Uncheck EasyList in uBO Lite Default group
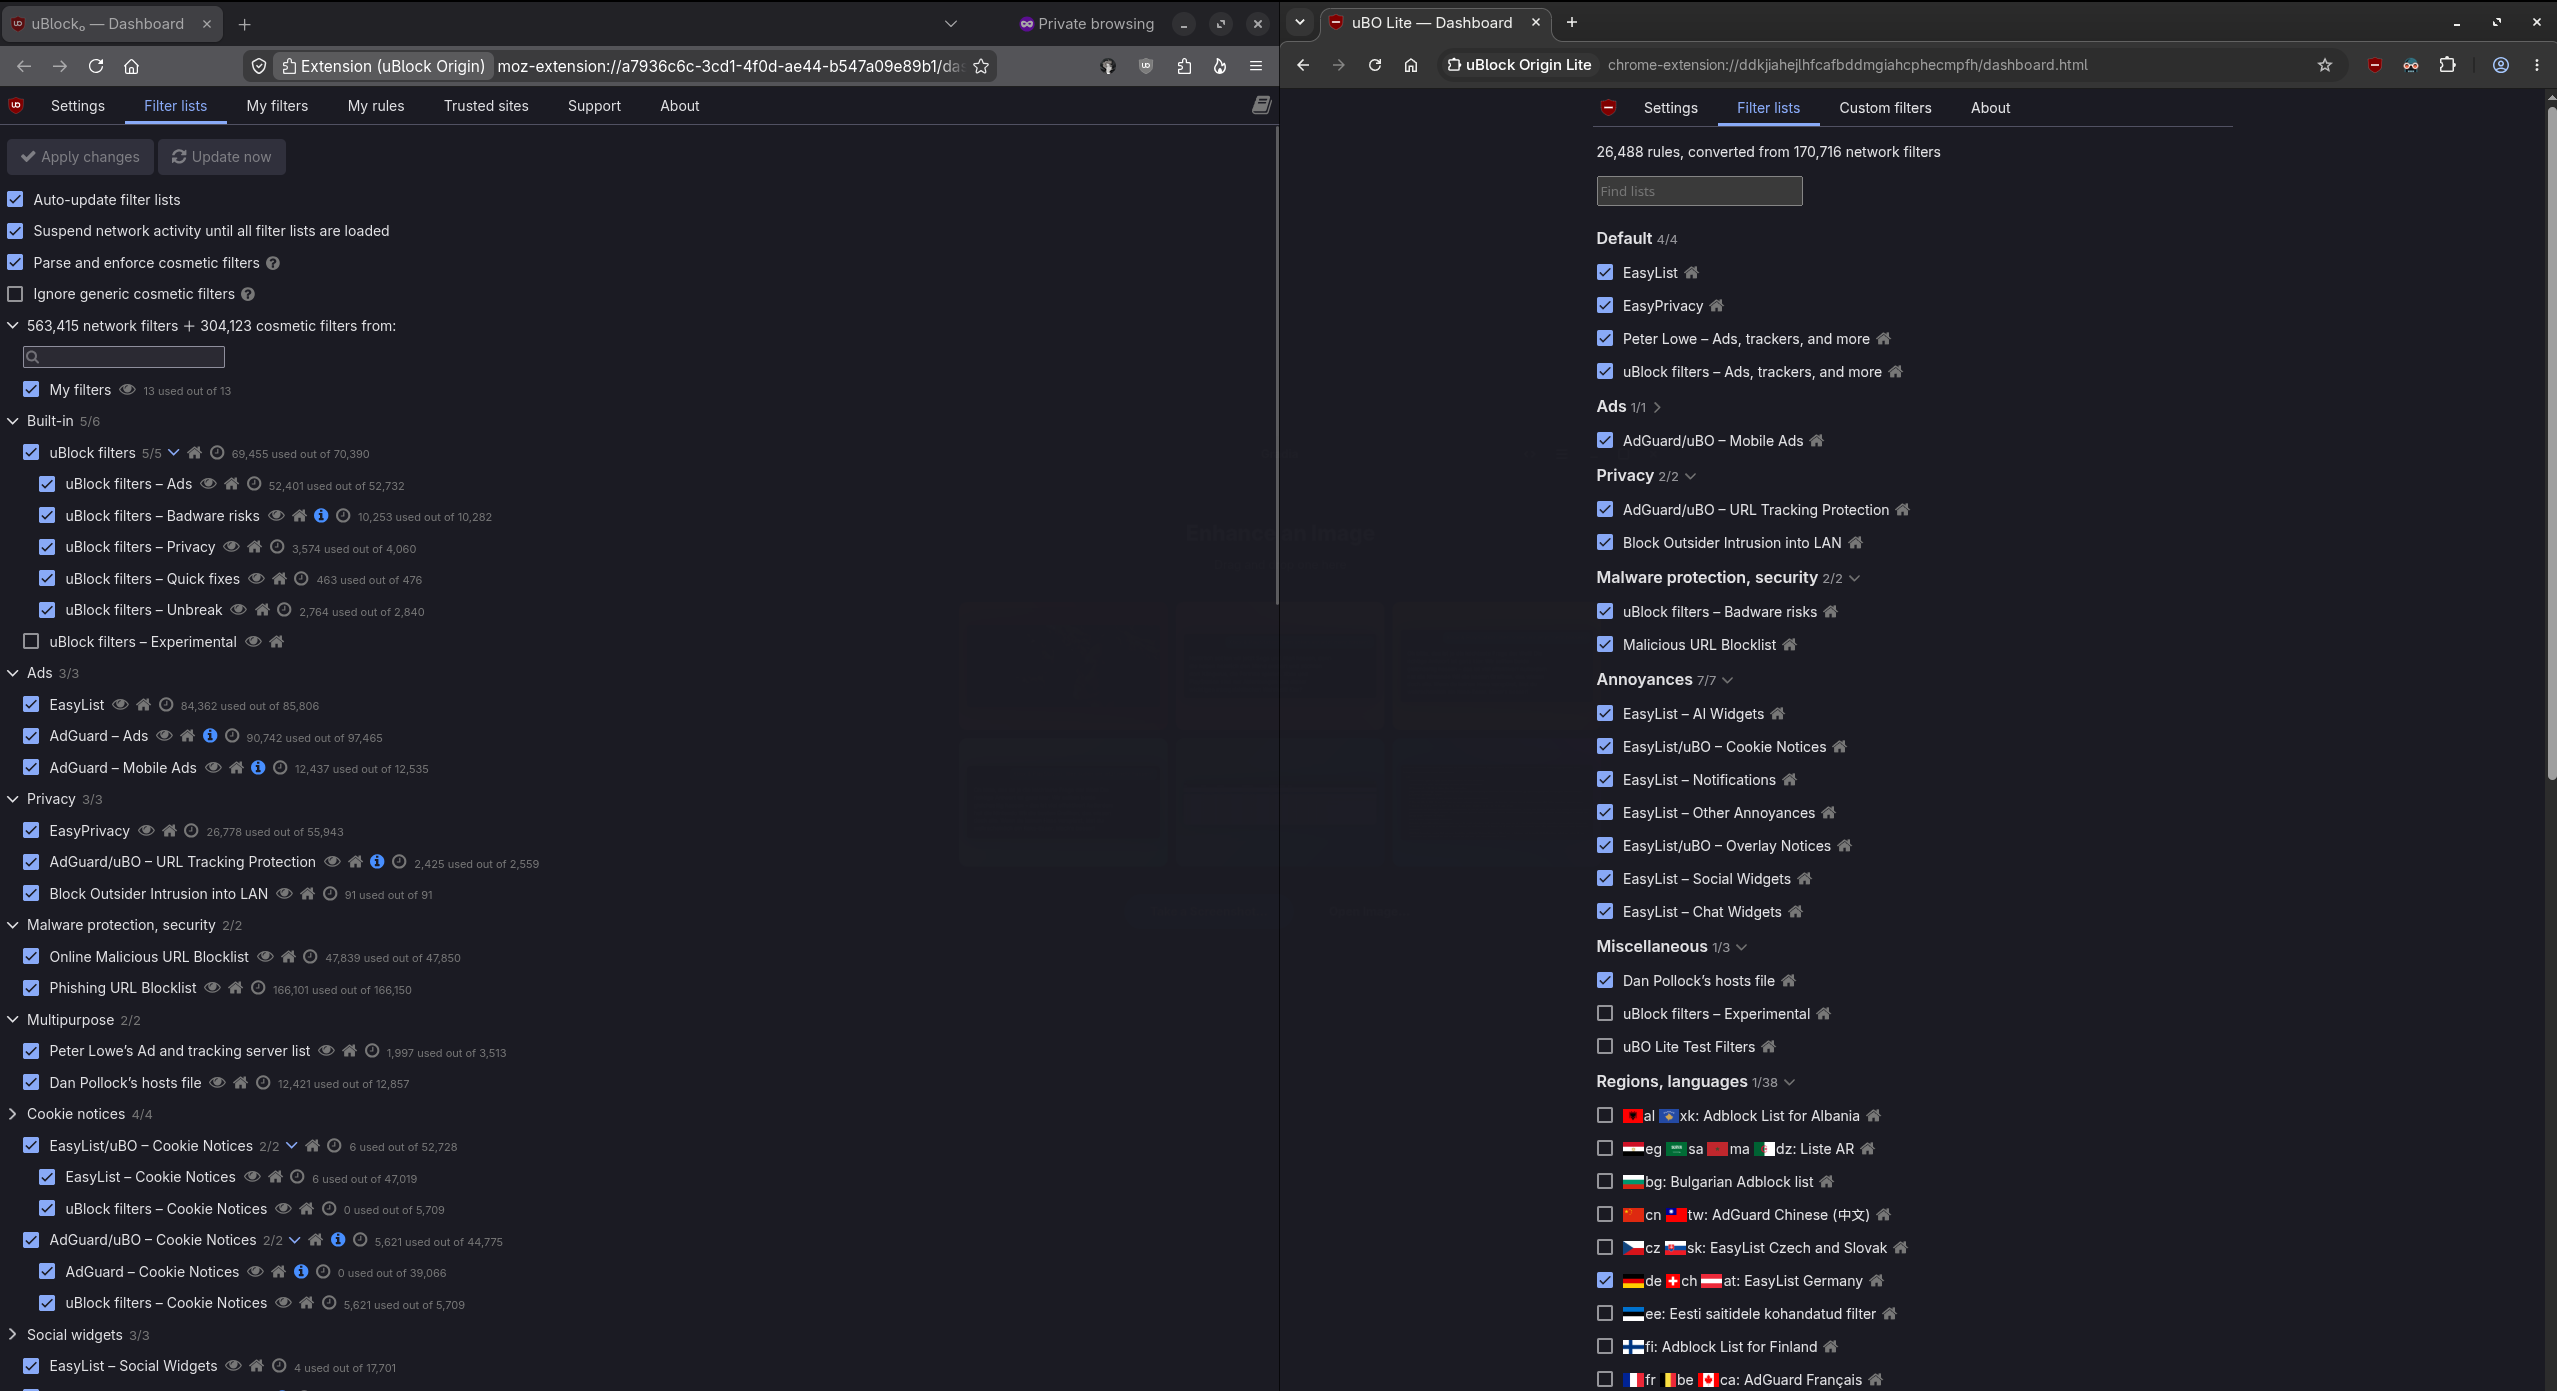This screenshot has height=1391, width=2557. tap(1605, 273)
